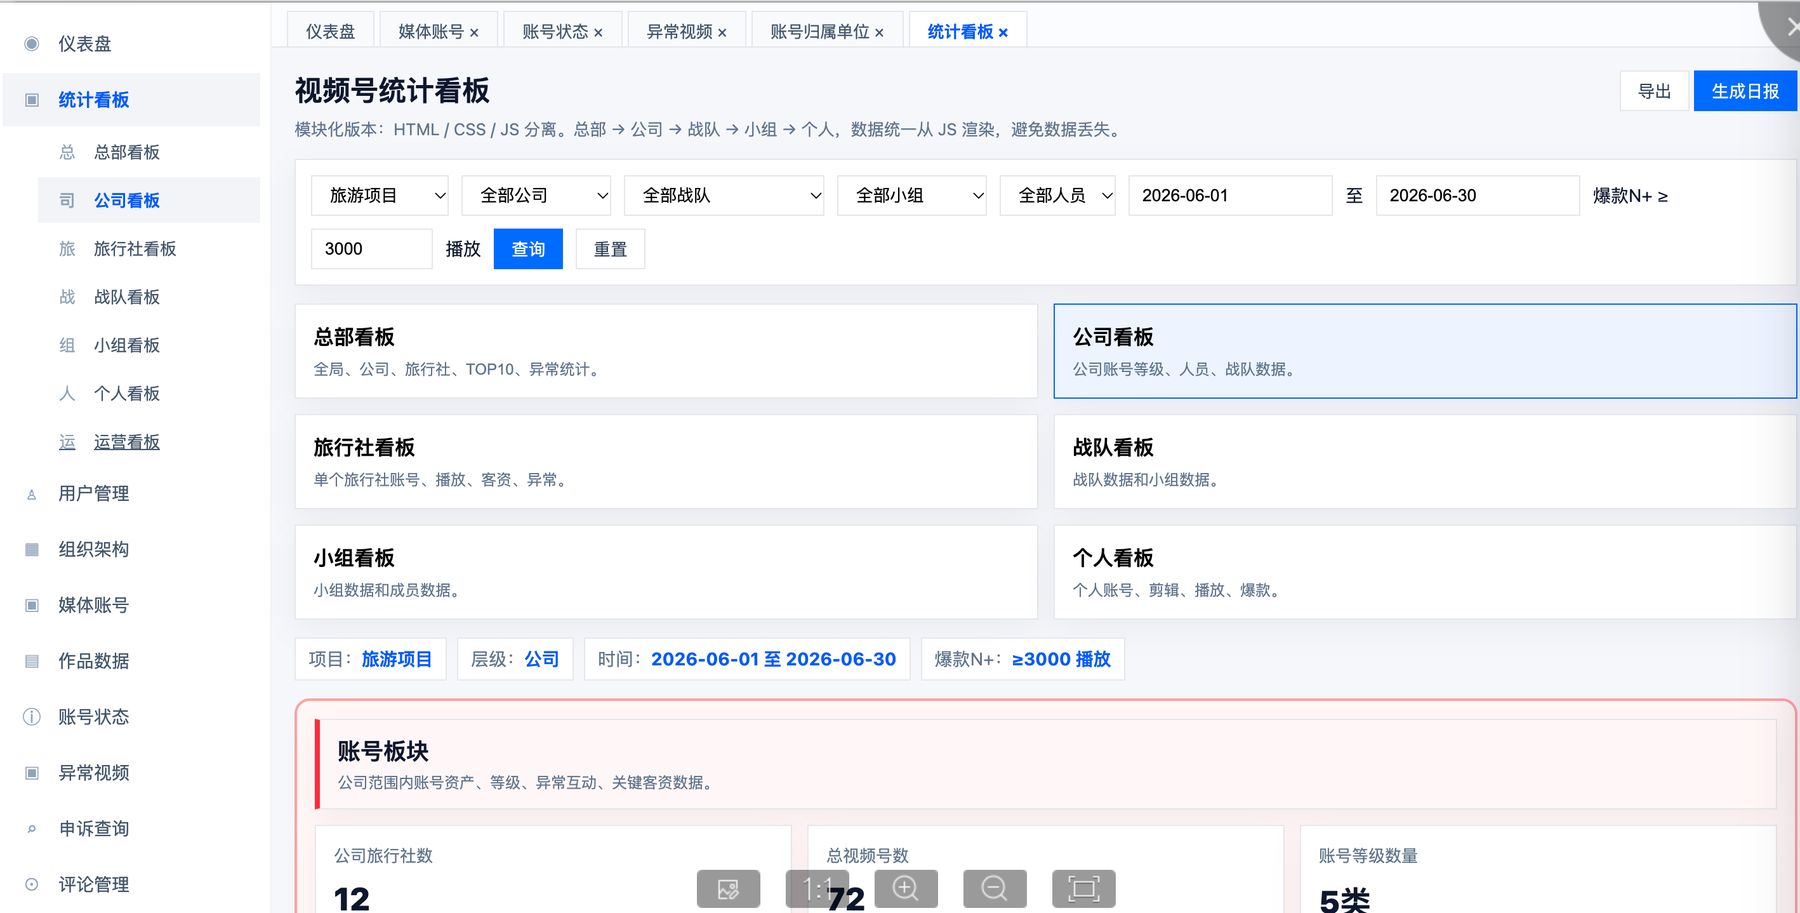
Task: Select the 总部看板 card
Action: coord(666,351)
